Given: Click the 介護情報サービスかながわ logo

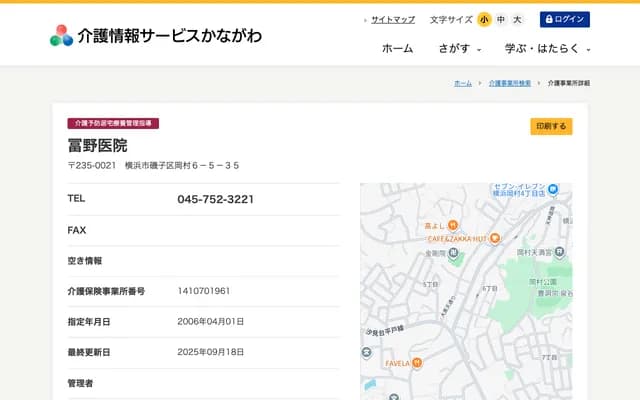Looking at the screenshot, I should pyautogui.click(x=156, y=36).
